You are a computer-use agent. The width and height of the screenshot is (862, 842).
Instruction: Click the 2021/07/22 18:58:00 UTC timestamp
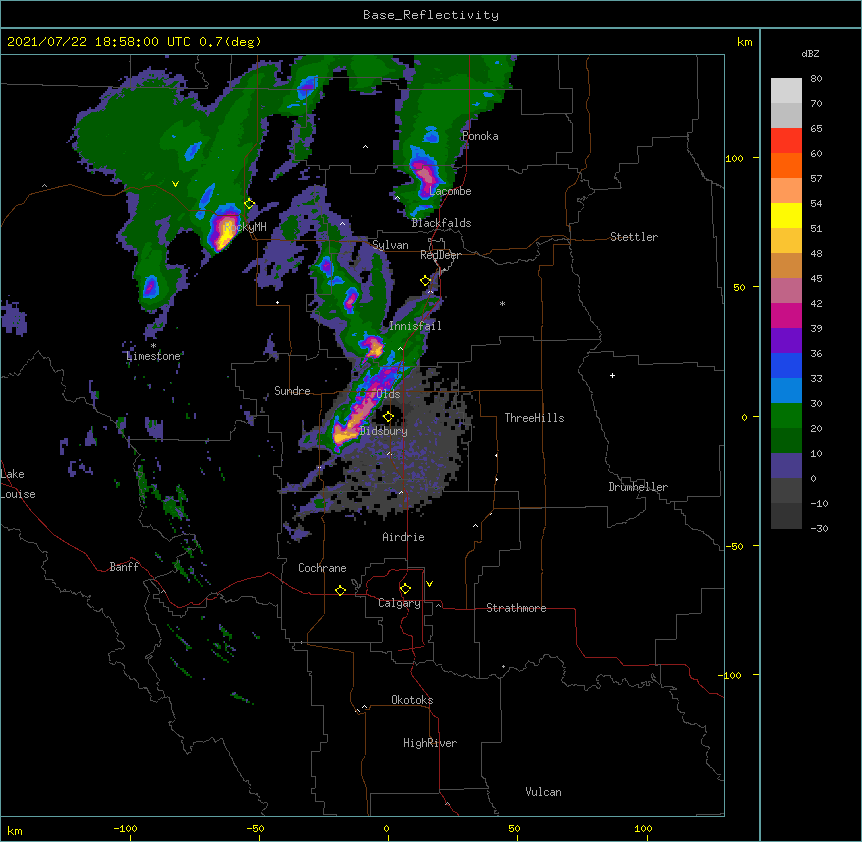[98, 42]
